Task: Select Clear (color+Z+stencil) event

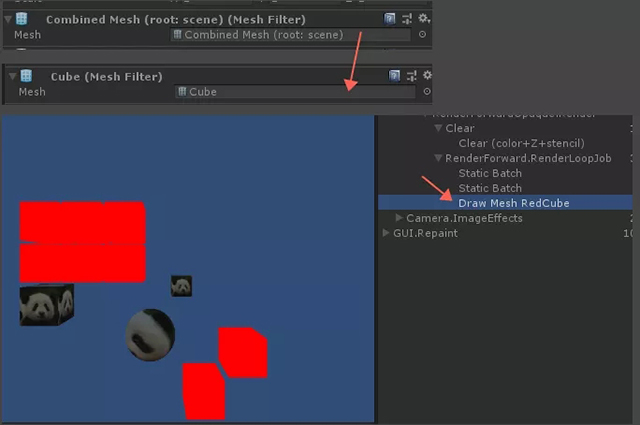Action: tap(521, 143)
